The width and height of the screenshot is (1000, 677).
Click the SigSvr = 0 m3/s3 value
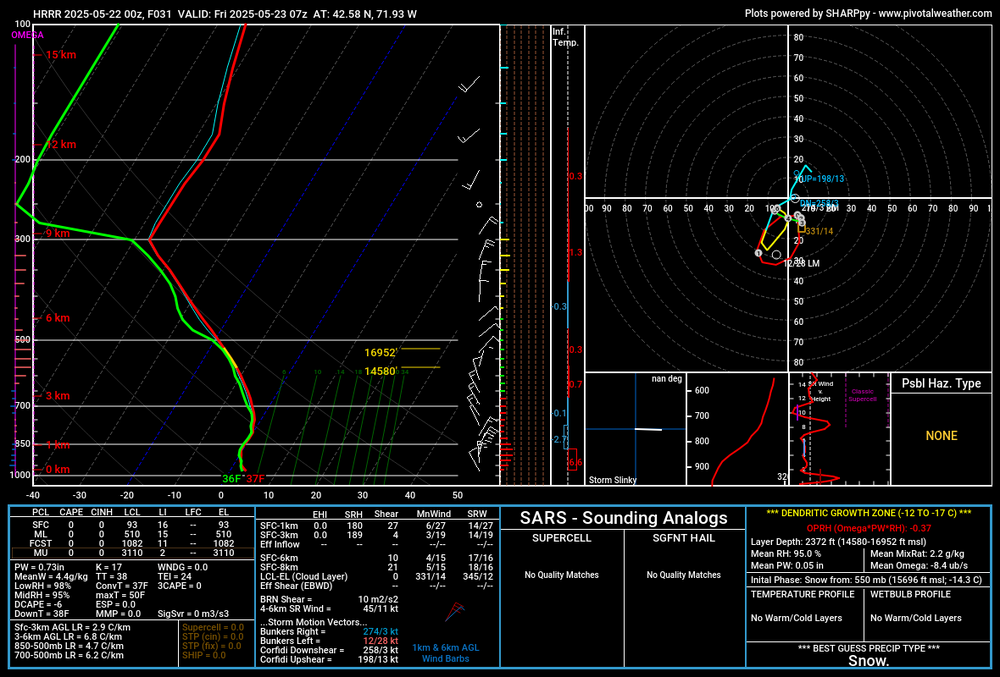(193, 614)
